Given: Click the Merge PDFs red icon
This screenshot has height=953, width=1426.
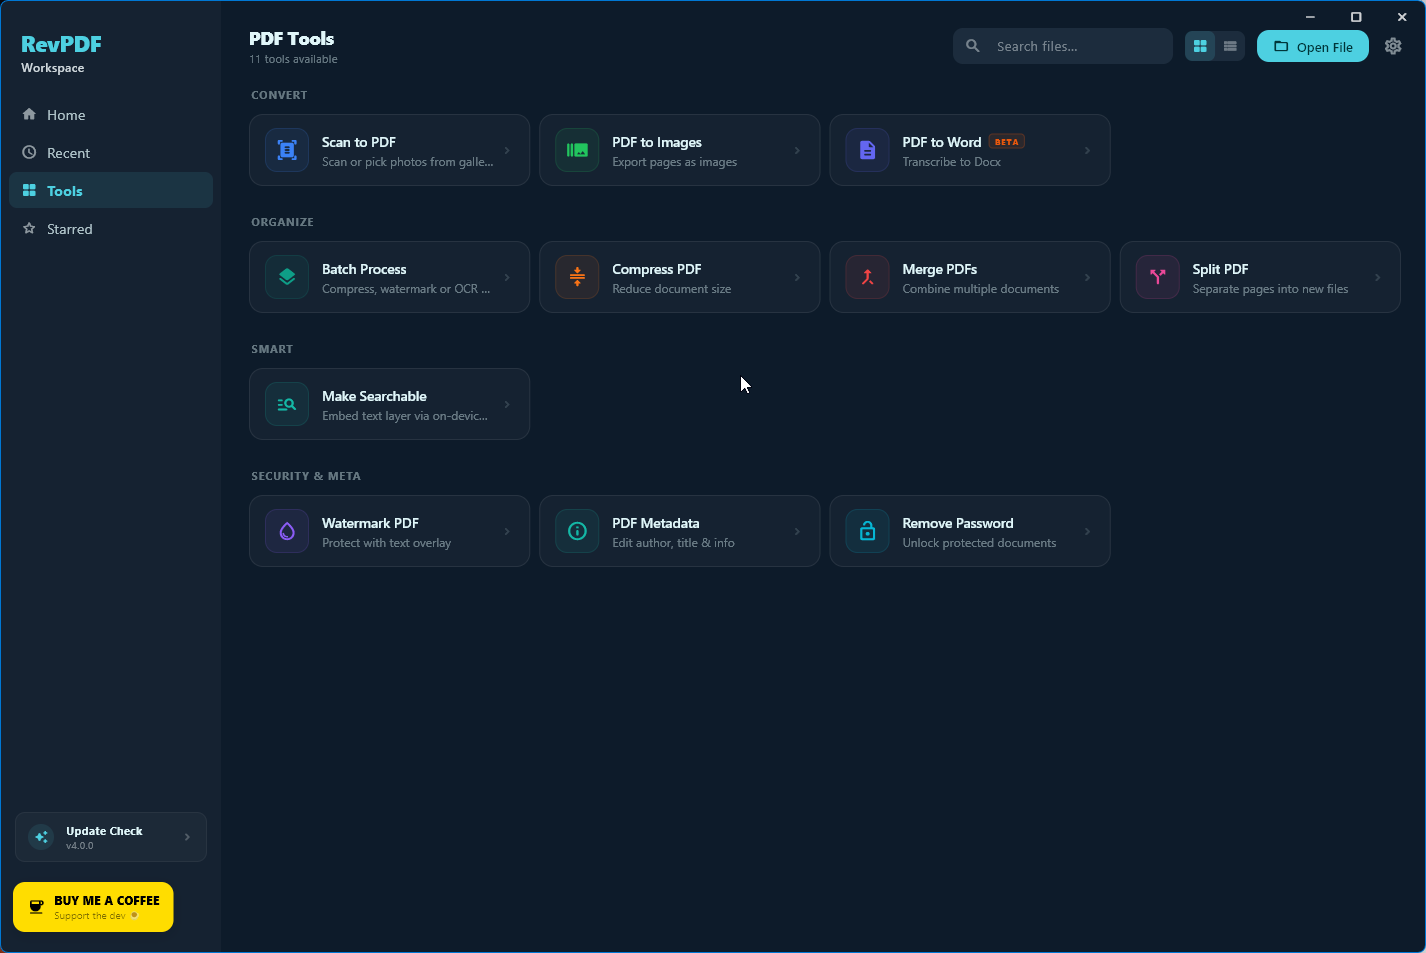Looking at the screenshot, I should [867, 277].
